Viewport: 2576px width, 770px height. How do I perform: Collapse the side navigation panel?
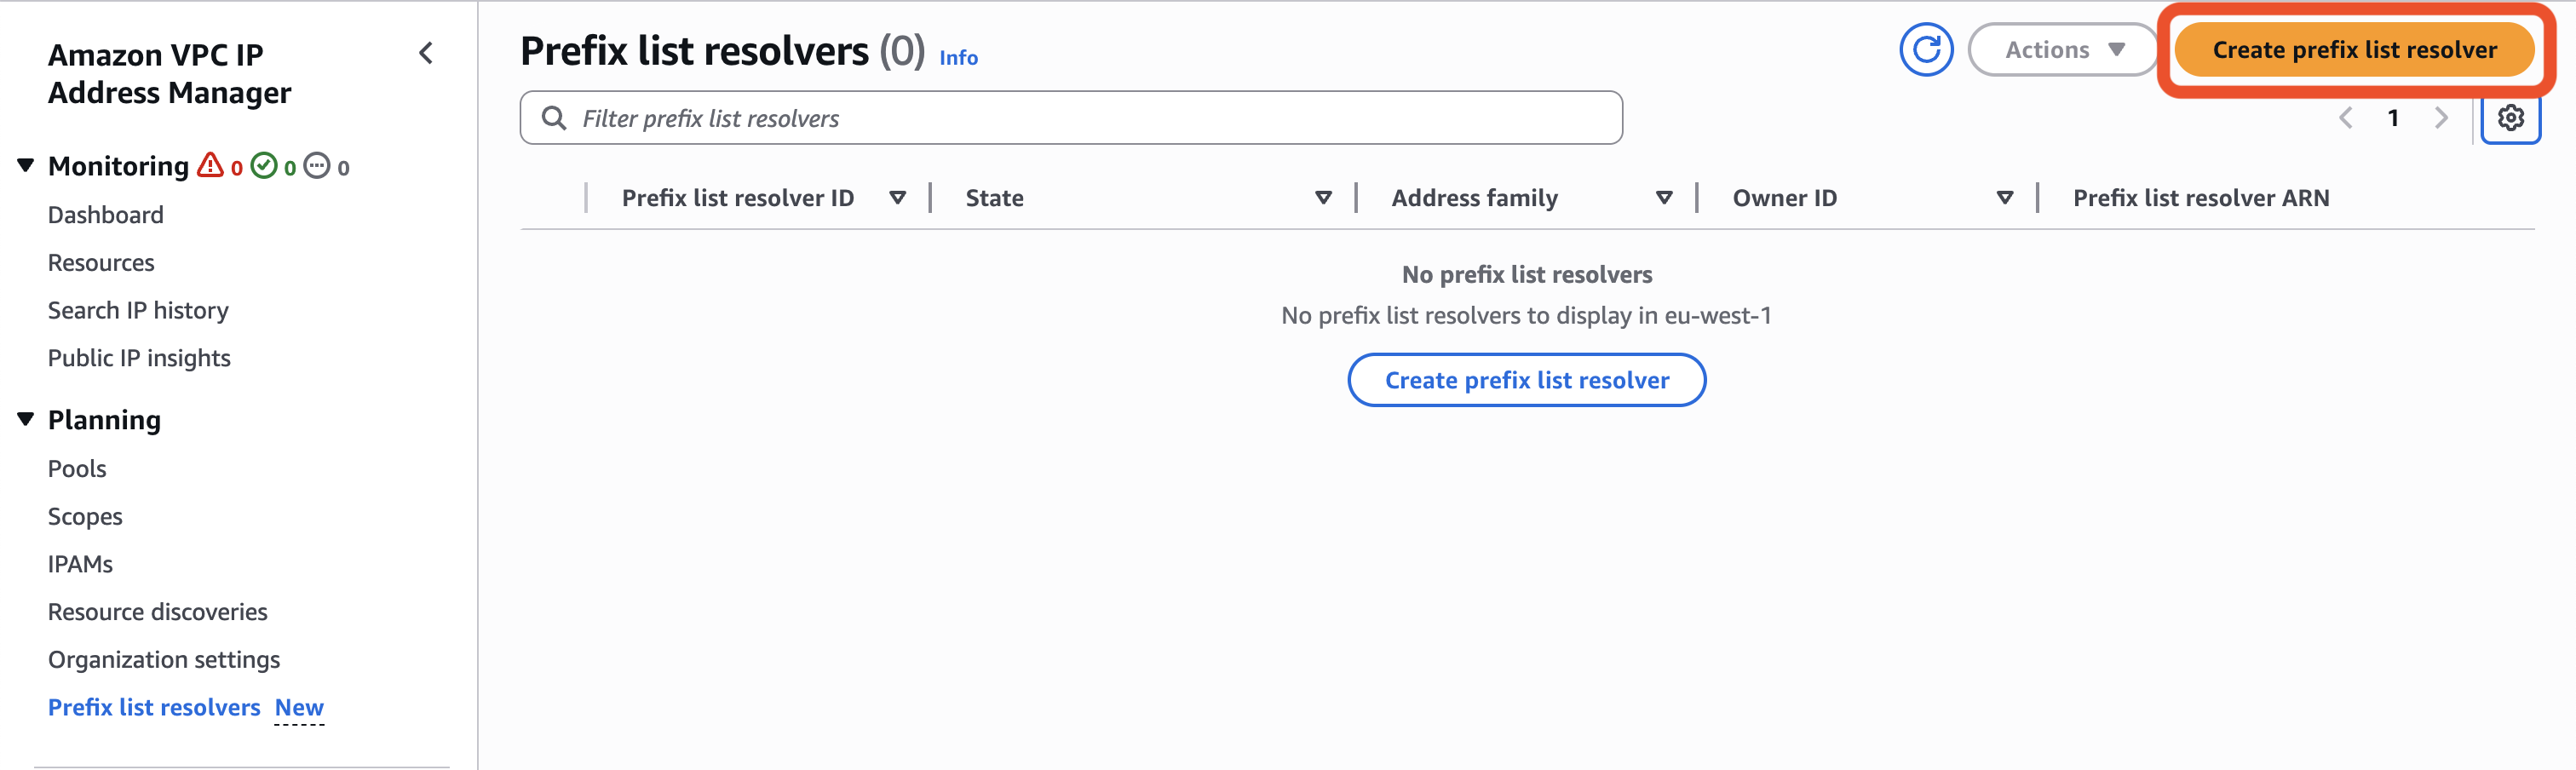click(426, 53)
